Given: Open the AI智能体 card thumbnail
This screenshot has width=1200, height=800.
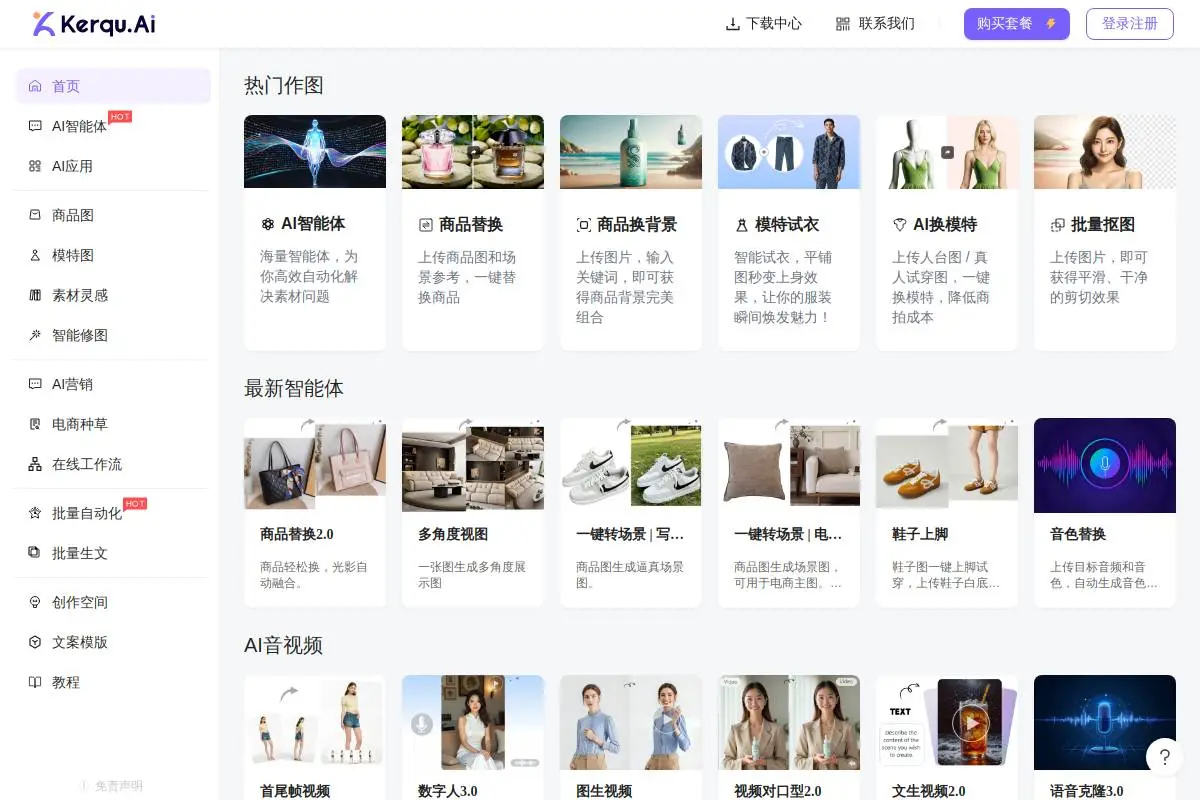Looking at the screenshot, I should [x=315, y=152].
